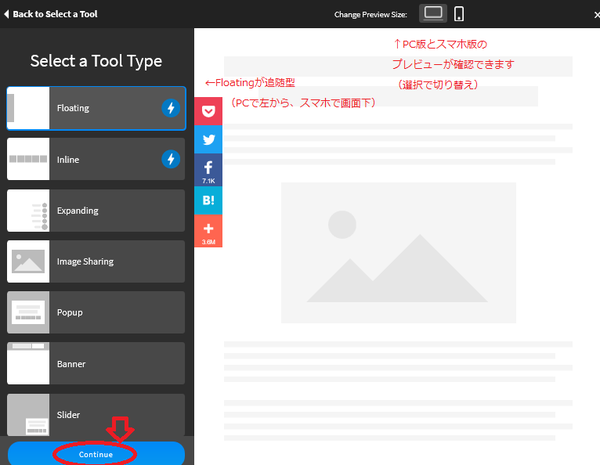Click the Hatena Bookmark B! icon

[208, 200]
